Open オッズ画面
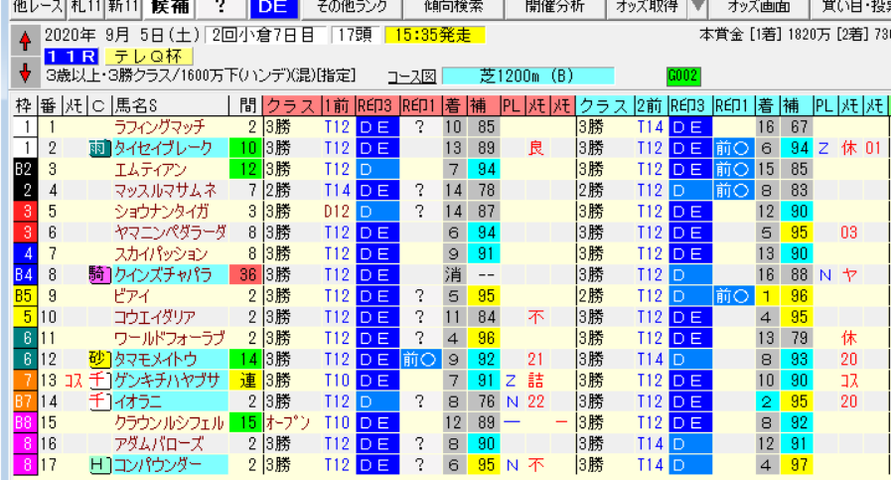Image resolution: width=891 pixels, height=480 pixels. coord(759,7)
